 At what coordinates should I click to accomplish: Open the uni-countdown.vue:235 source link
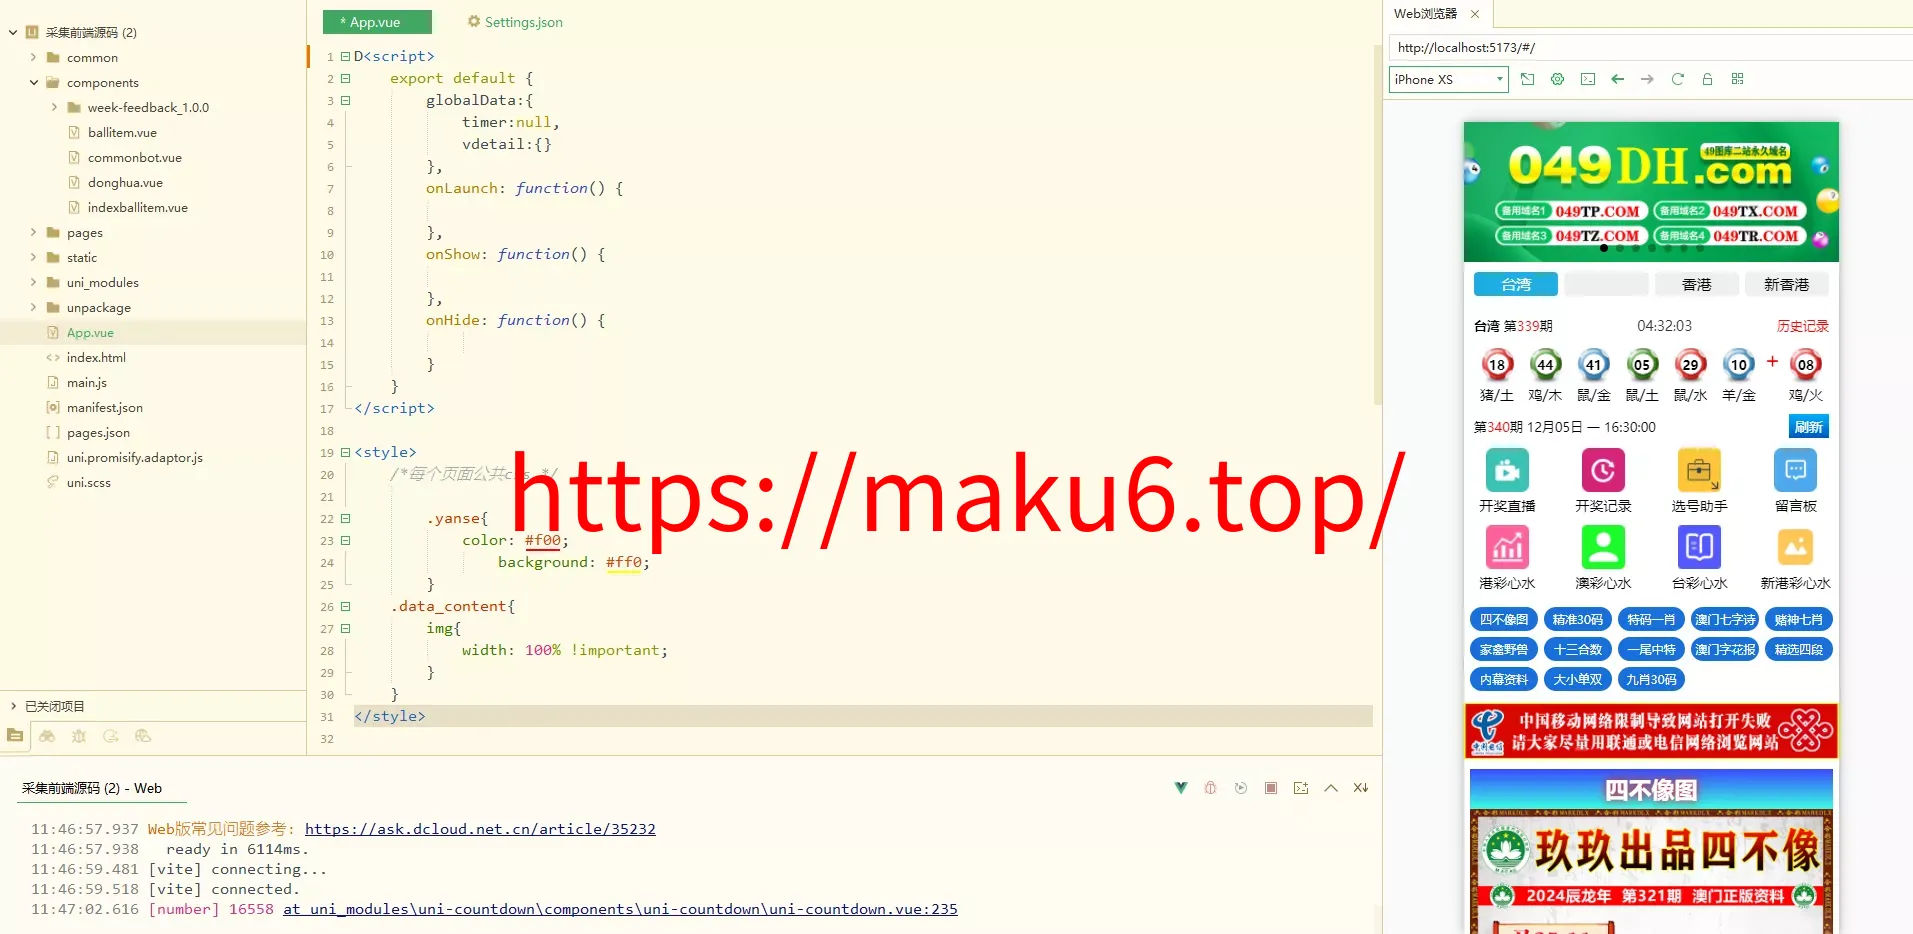pos(620,909)
